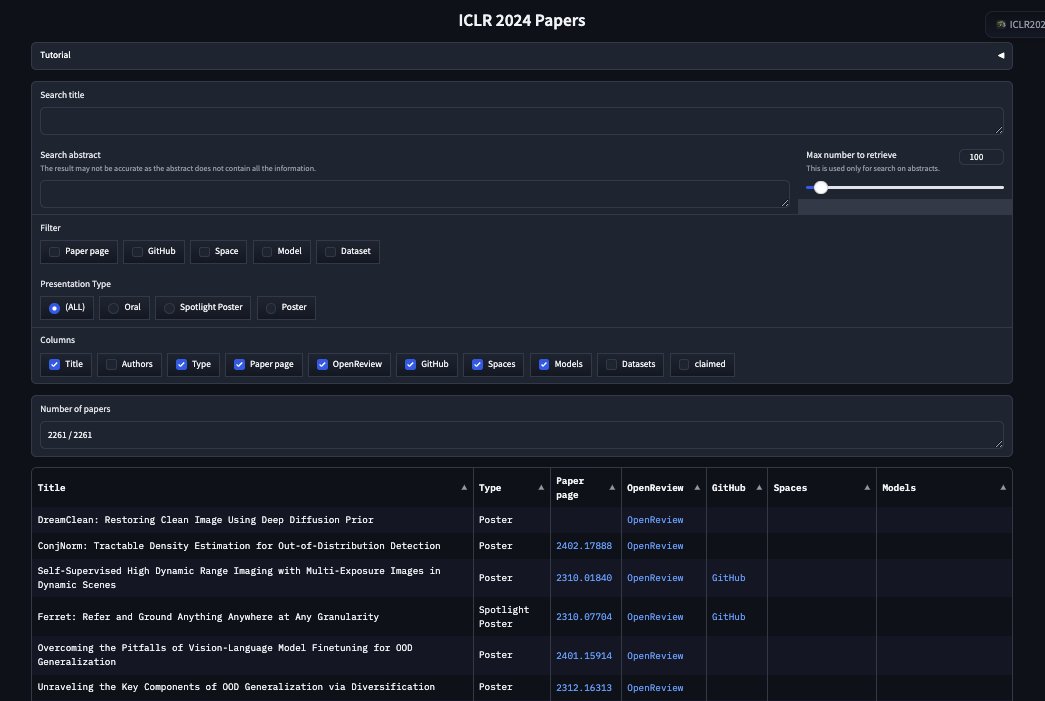
Task: Open paper page 2312.16313 link
Action: click(584, 688)
